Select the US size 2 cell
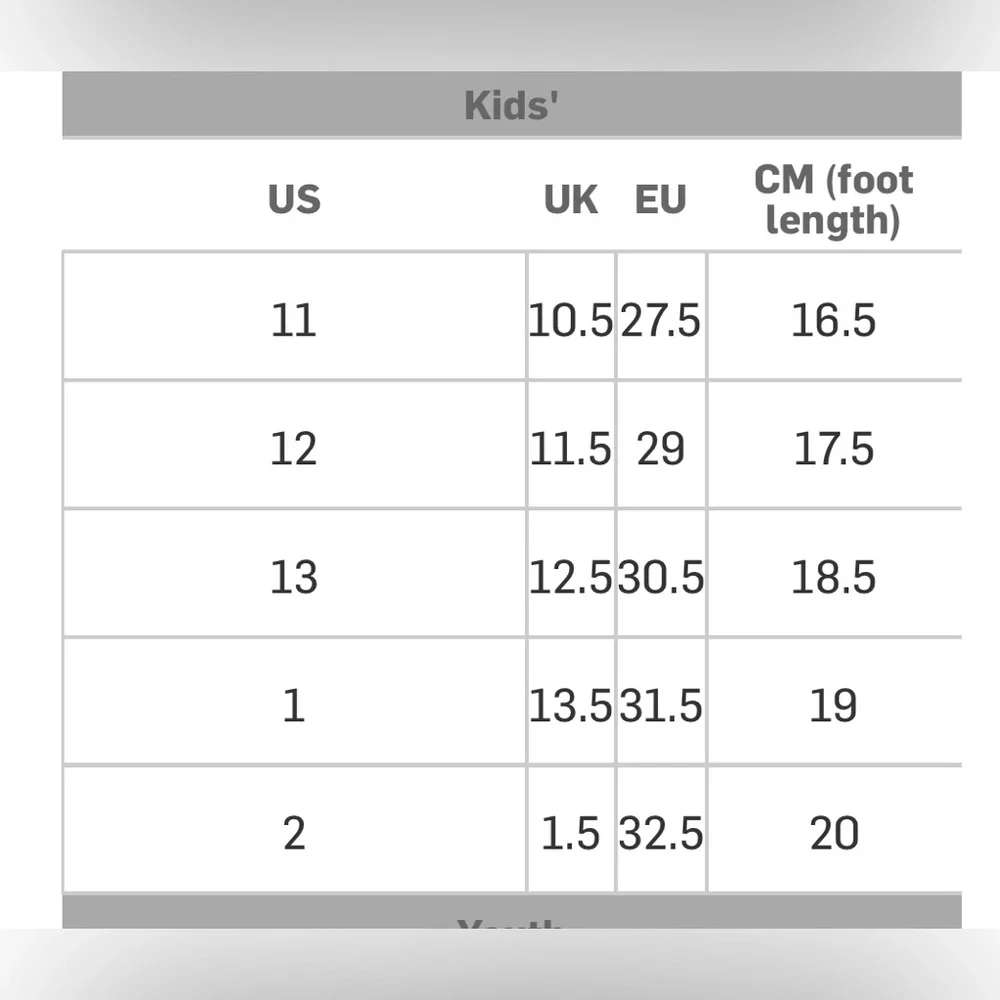 click(x=294, y=833)
